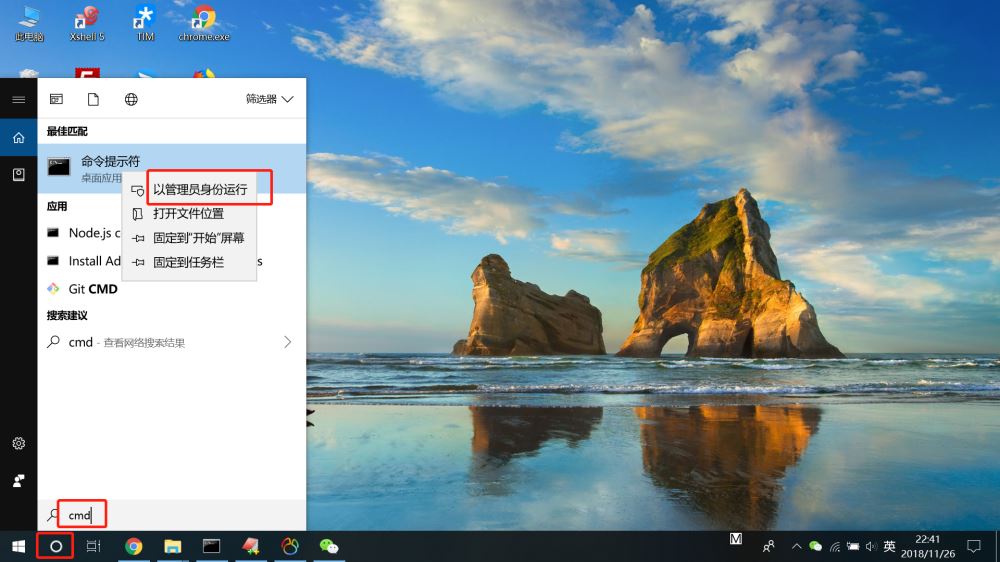Open WeChat from the taskbar
Image resolution: width=1000 pixels, height=562 pixels.
pyautogui.click(x=328, y=546)
